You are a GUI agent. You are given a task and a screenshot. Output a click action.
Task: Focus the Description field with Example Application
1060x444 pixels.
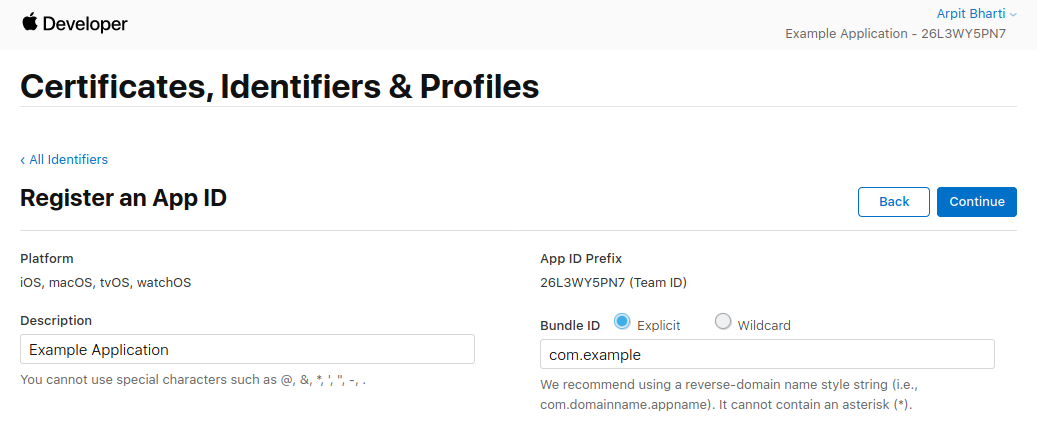coord(247,349)
